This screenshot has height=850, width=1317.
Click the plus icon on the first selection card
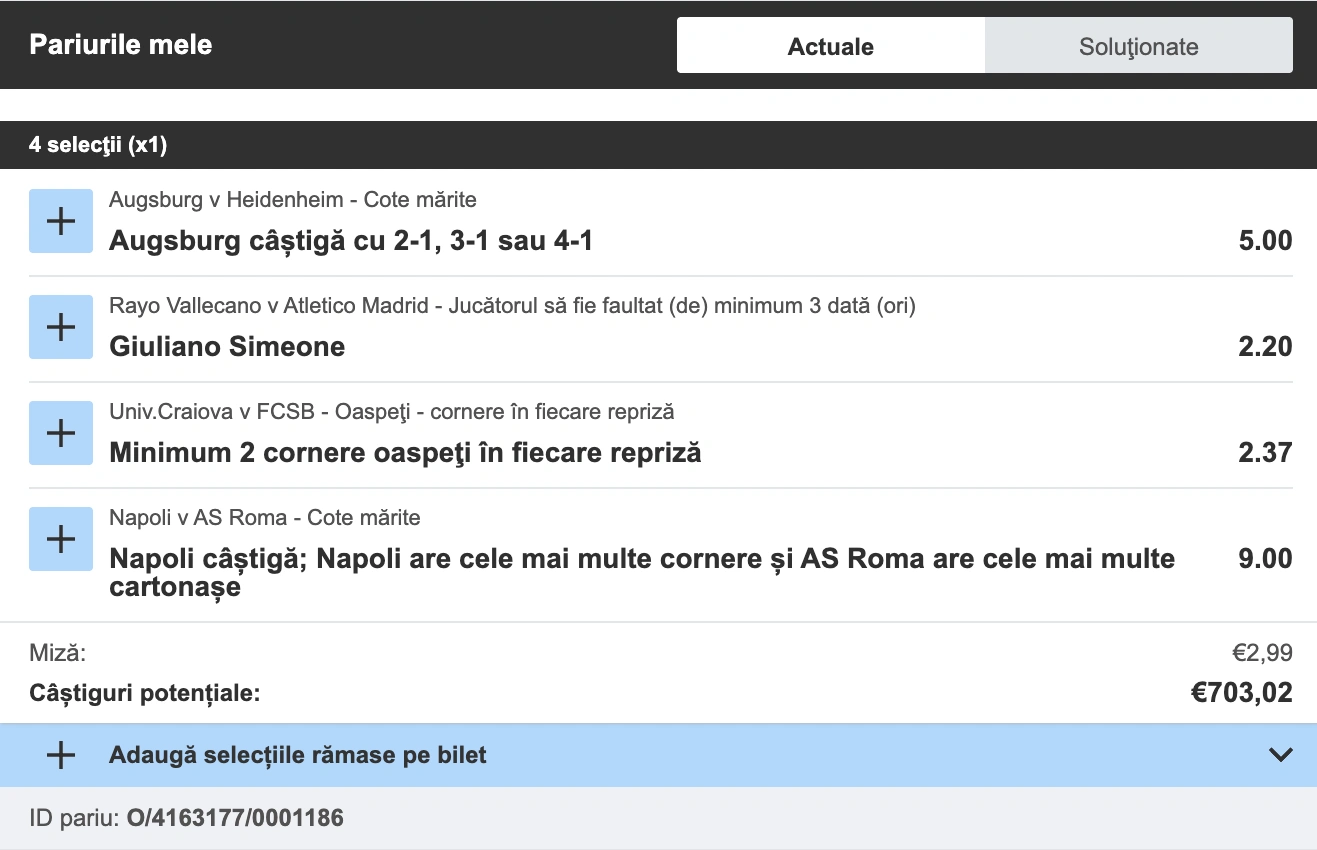click(x=60, y=220)
